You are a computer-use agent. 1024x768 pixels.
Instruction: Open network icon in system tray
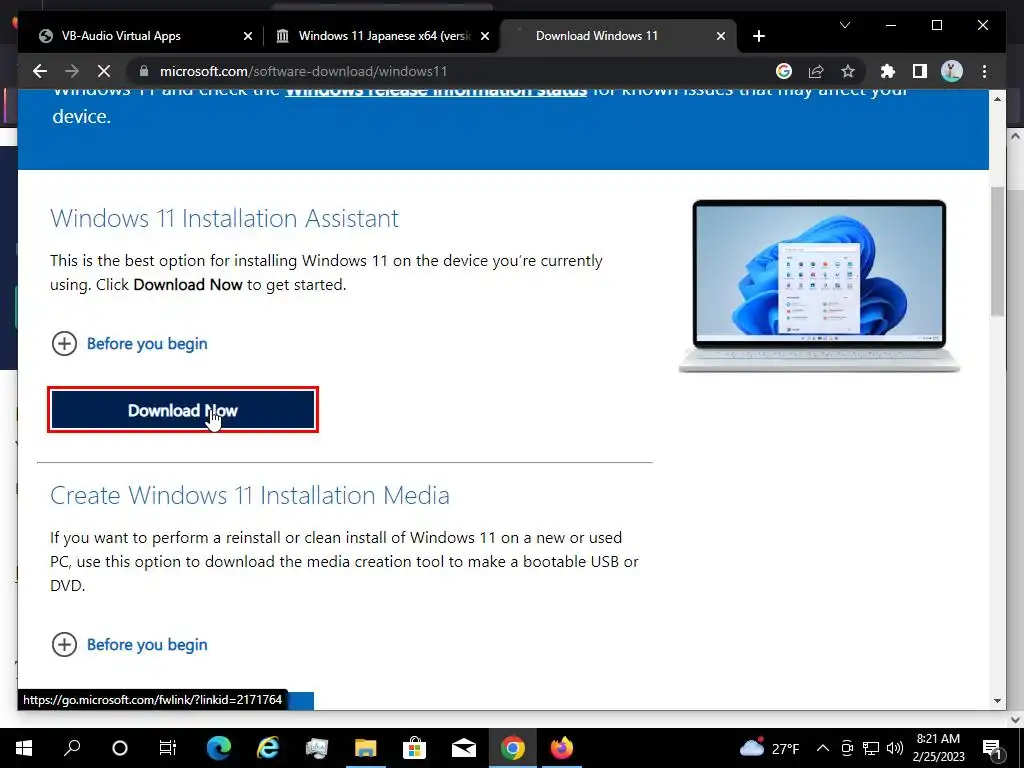(871, 748)
